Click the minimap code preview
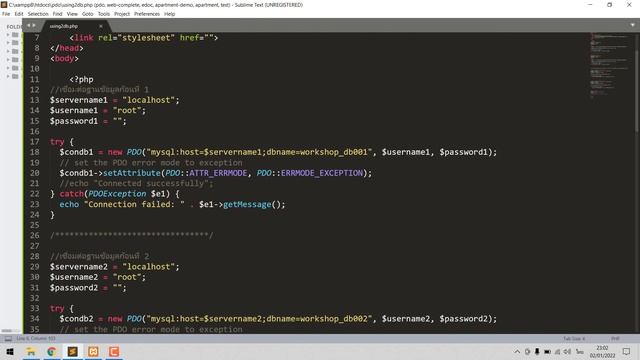 click(610, 65)
